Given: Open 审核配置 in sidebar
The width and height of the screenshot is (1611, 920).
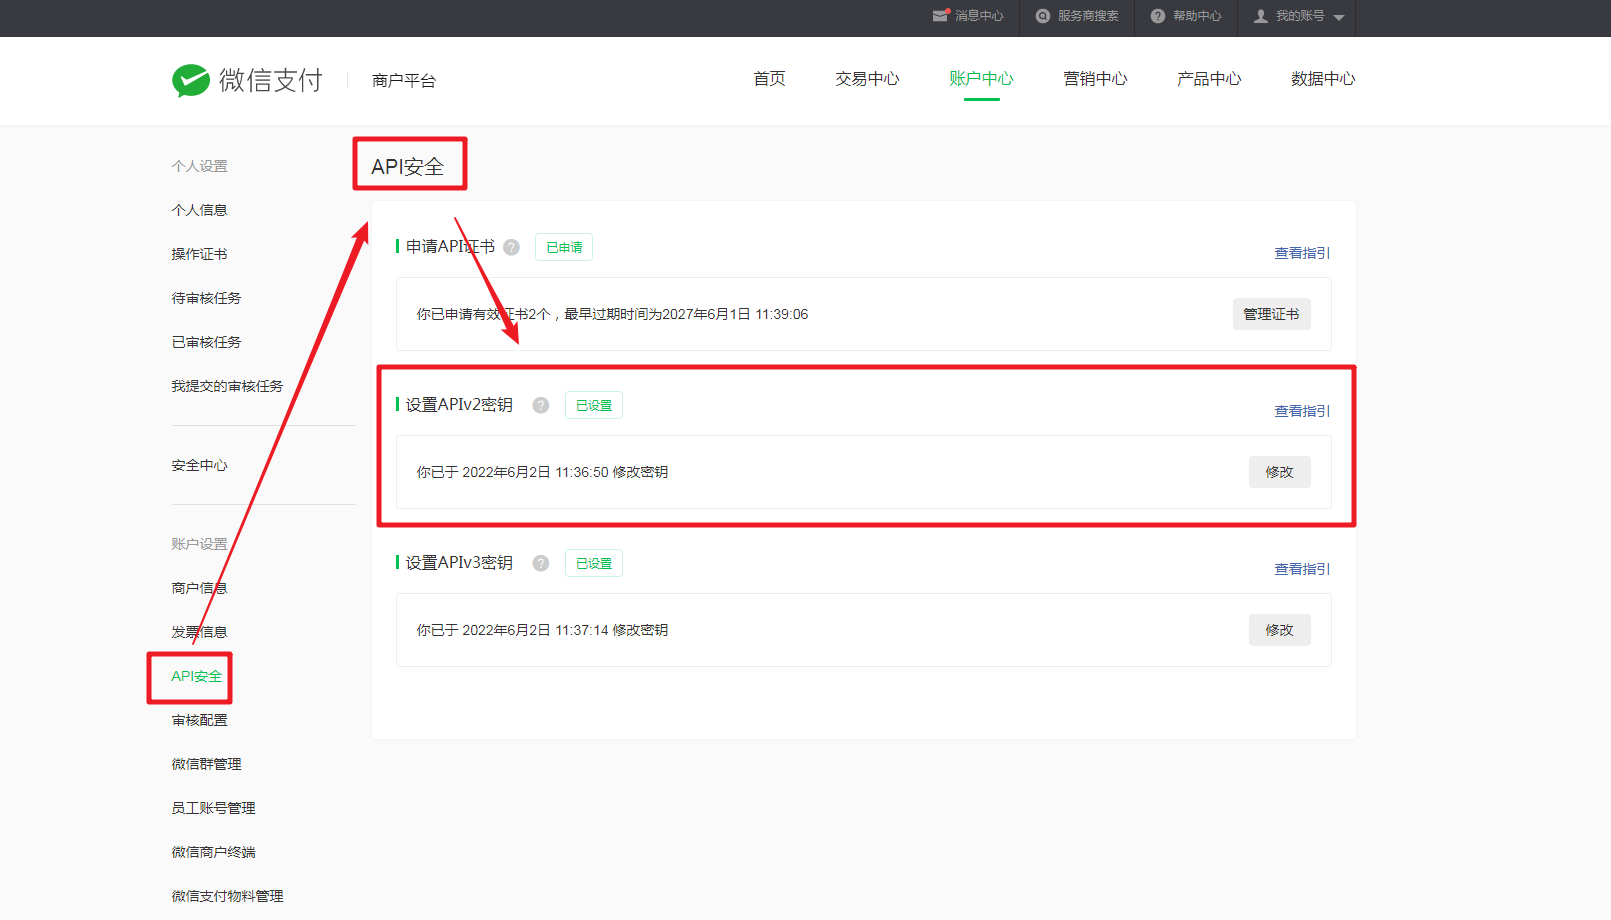Looking at the screenshot, I should coord(199,720).
